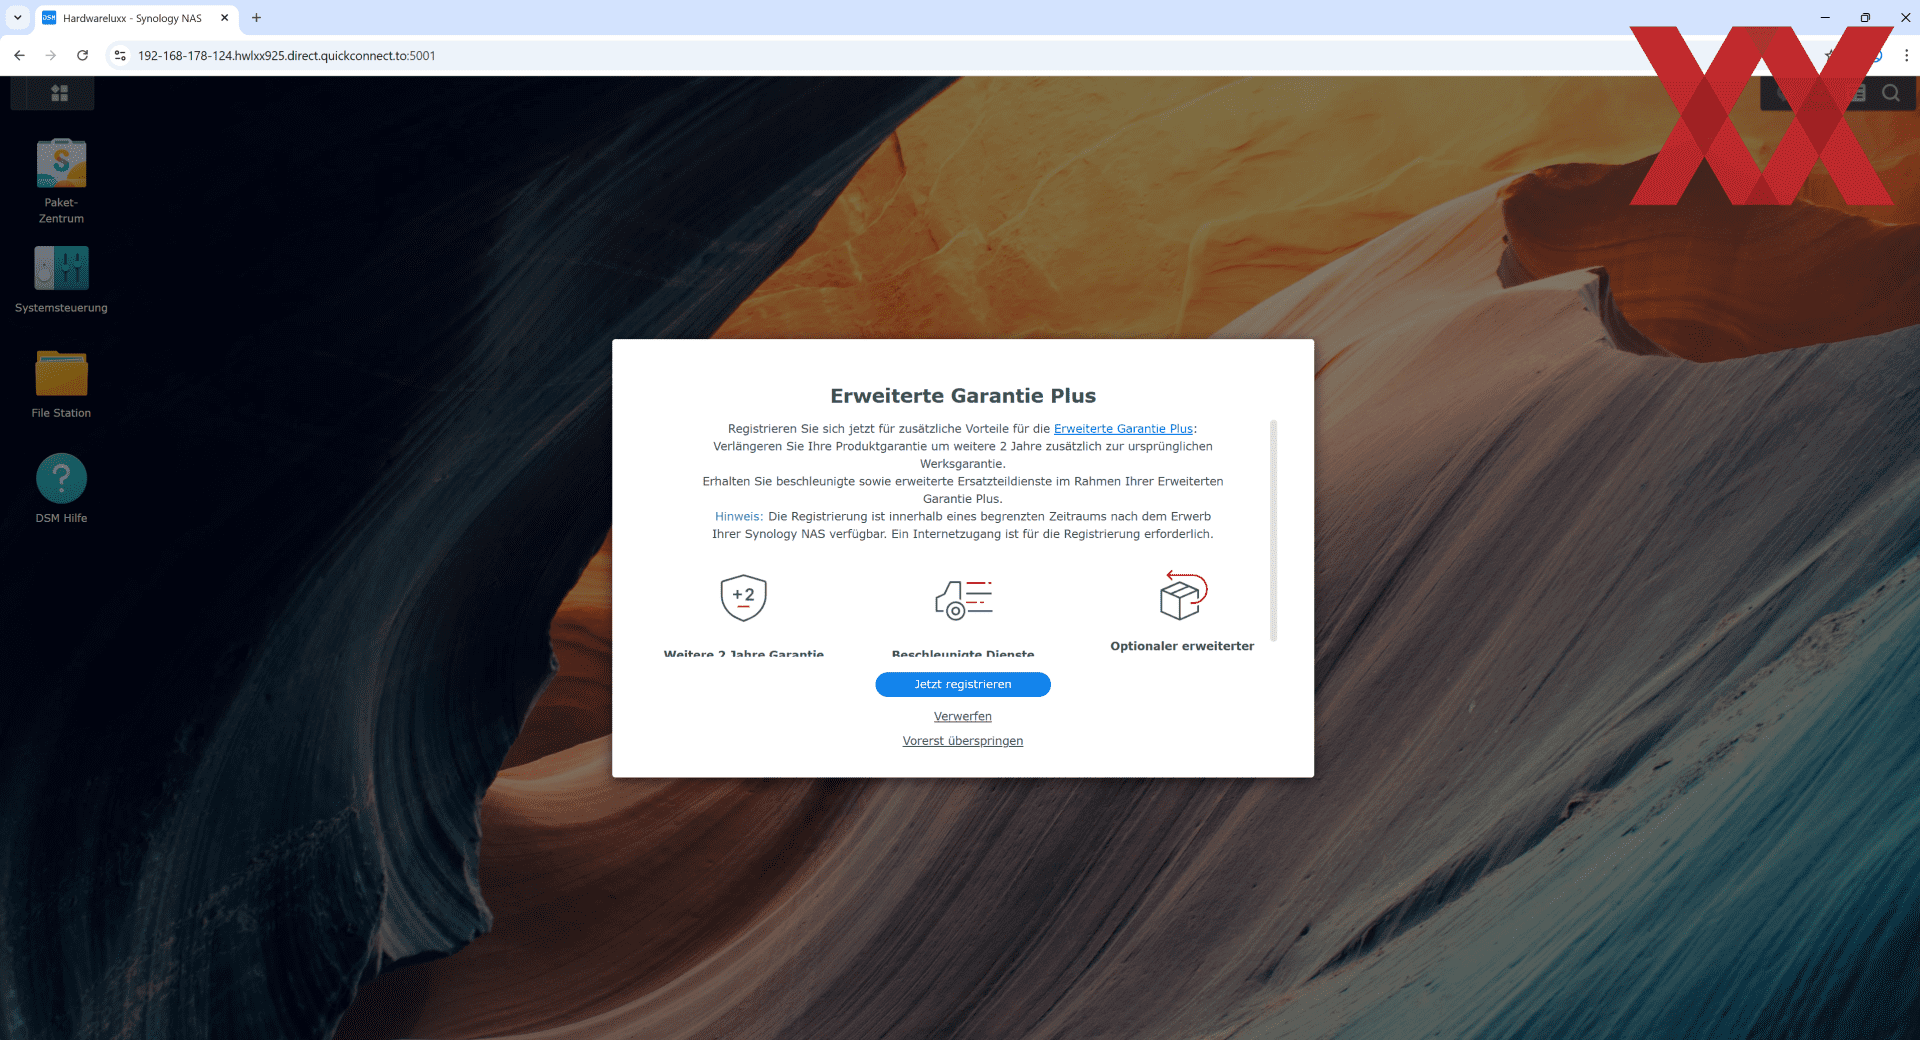Click the +2 warranty shield icon
Image resolution: width=1920 pixels, height=1040 pixels.
(743, 597)
